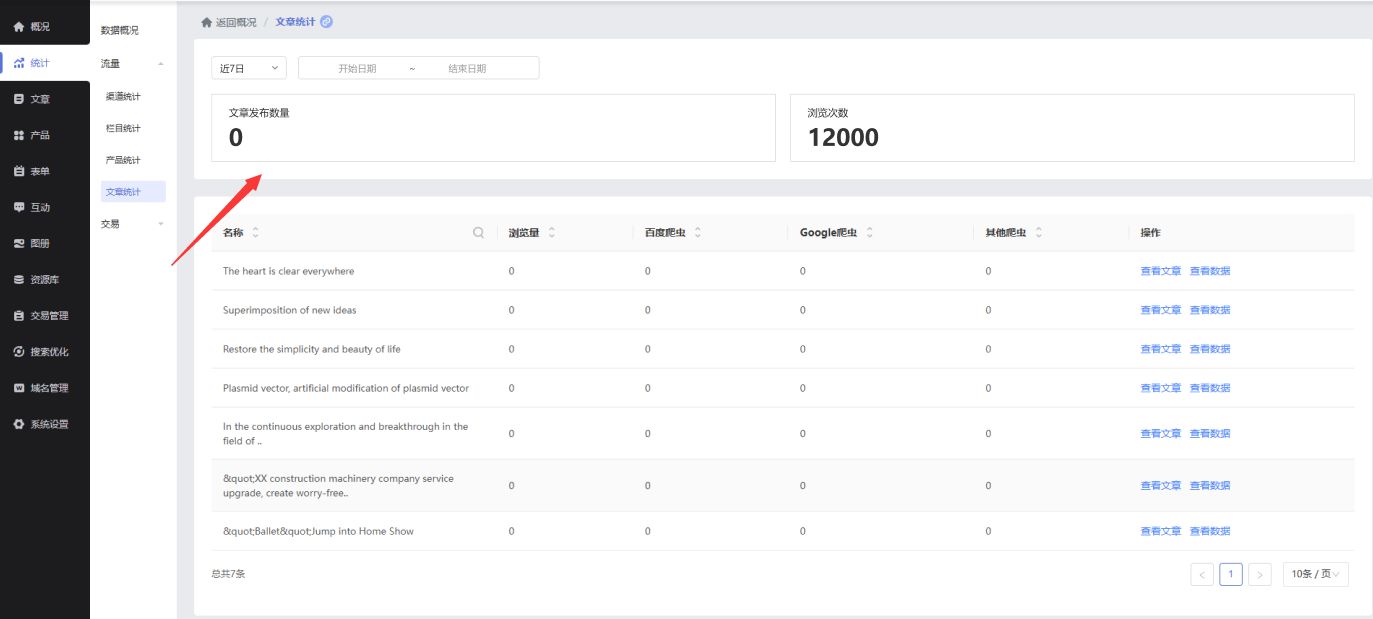The height and width of the screenshot is (619, 1373).
Task: Collapse the 流量 submenu group
Action: pyautogui.click(x=133, y=64)
